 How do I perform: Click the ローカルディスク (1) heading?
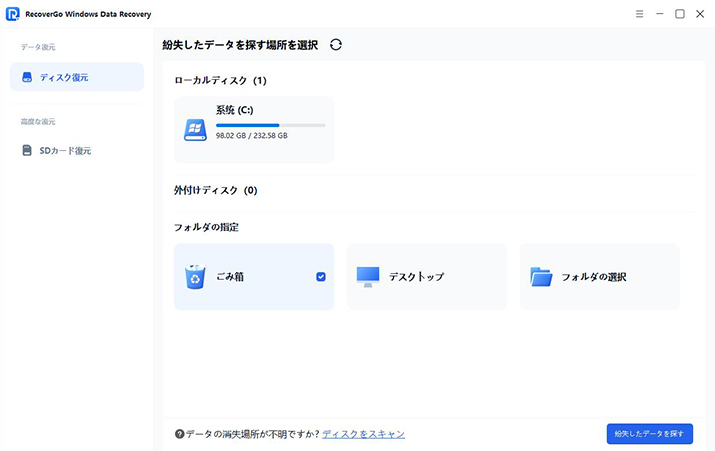pyautogui.click(x=220, y=81)
